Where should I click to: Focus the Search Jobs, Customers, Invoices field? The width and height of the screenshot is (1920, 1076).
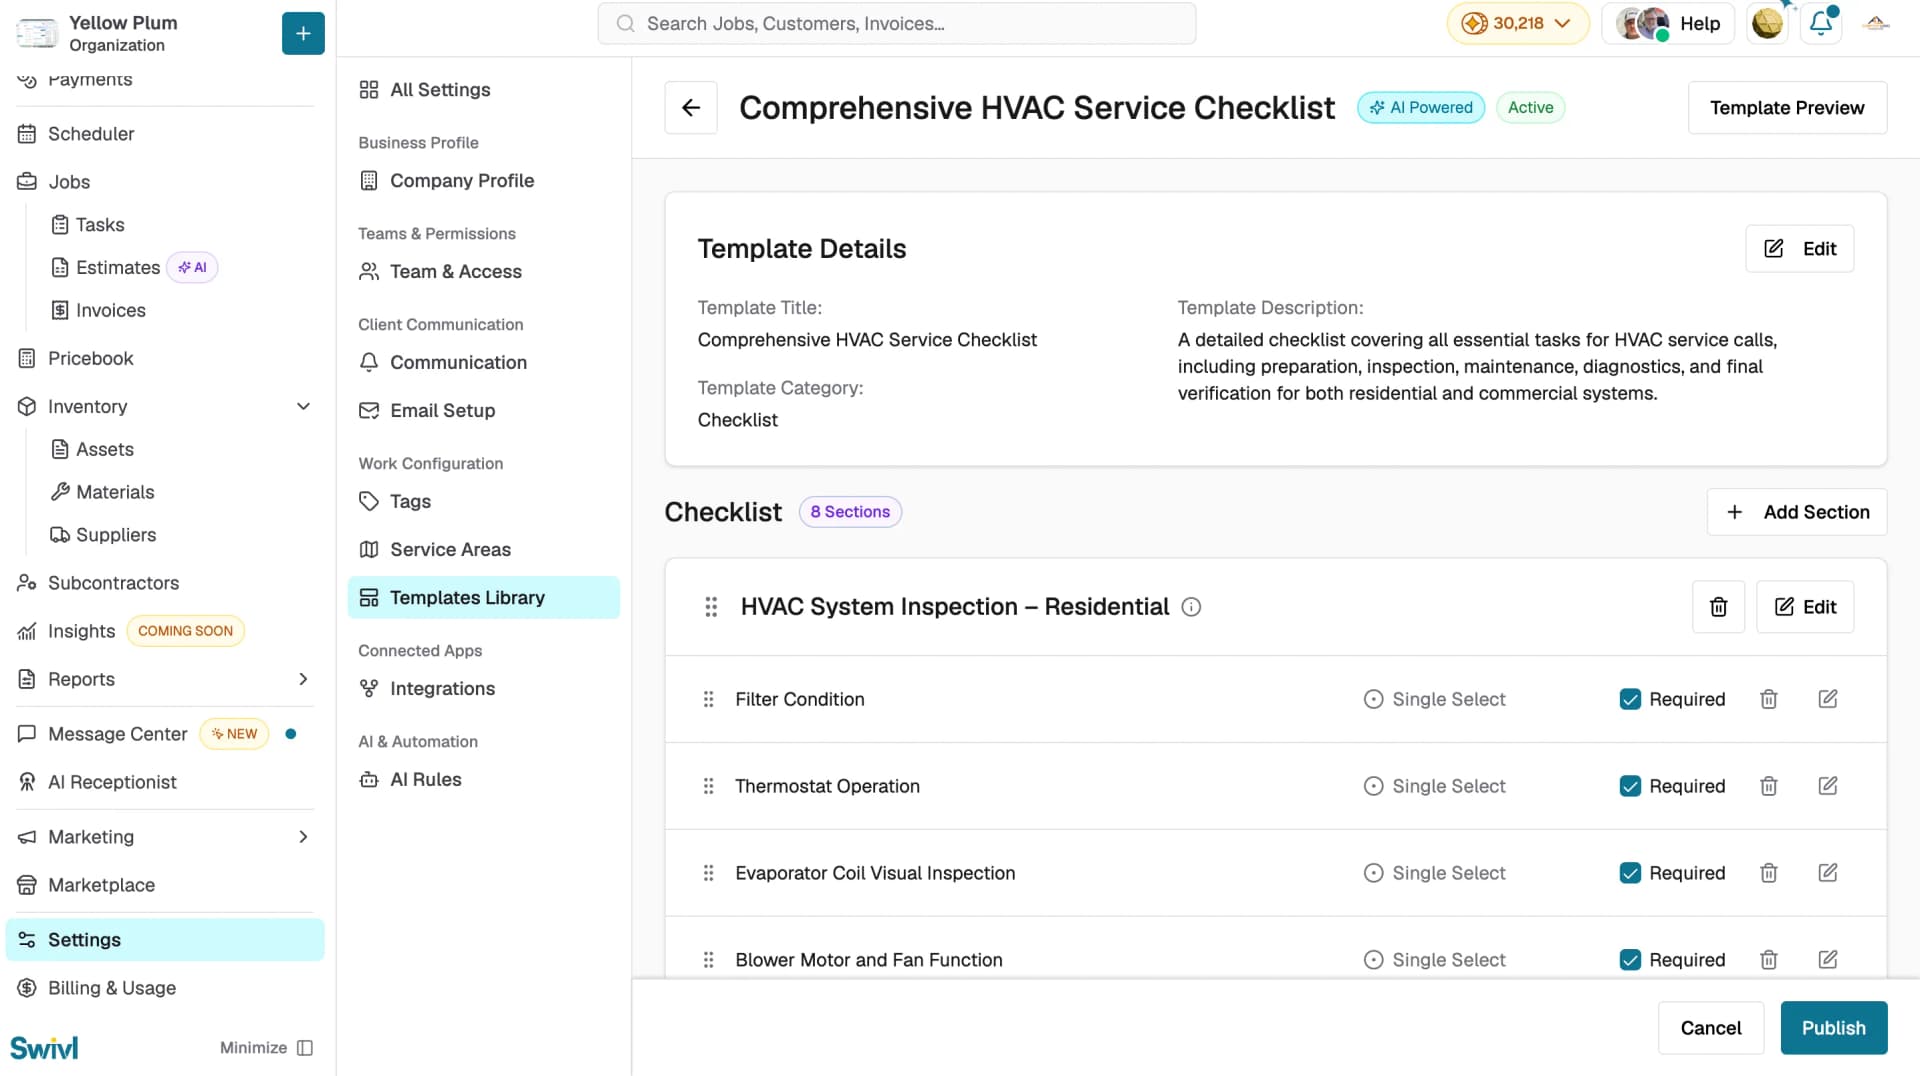[x=896, y=23]
